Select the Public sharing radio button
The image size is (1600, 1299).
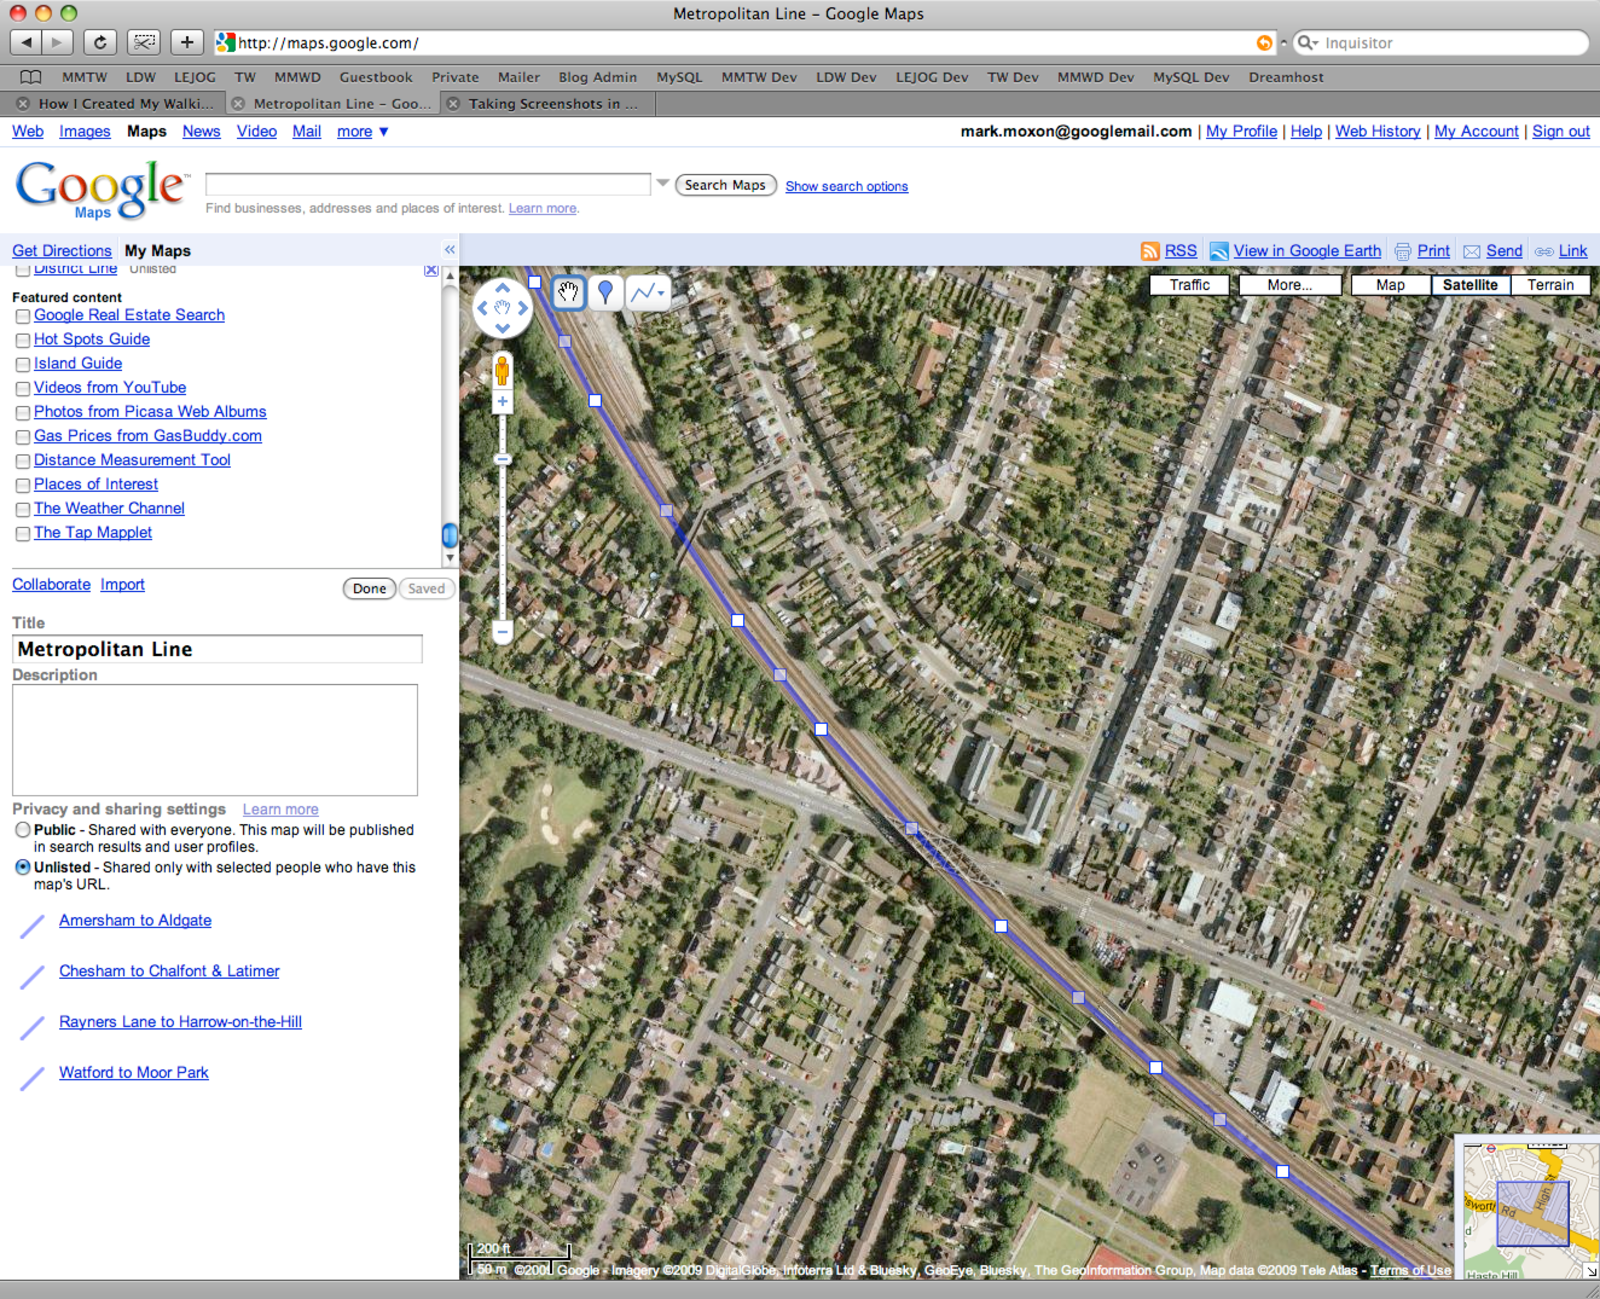coord(23,830)
